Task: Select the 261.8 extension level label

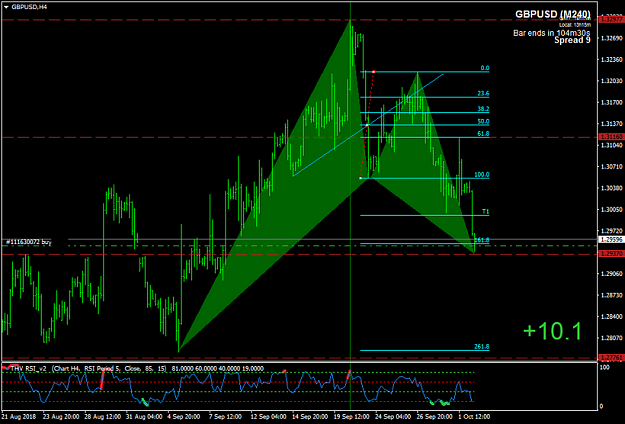Action: pos(482,347)
